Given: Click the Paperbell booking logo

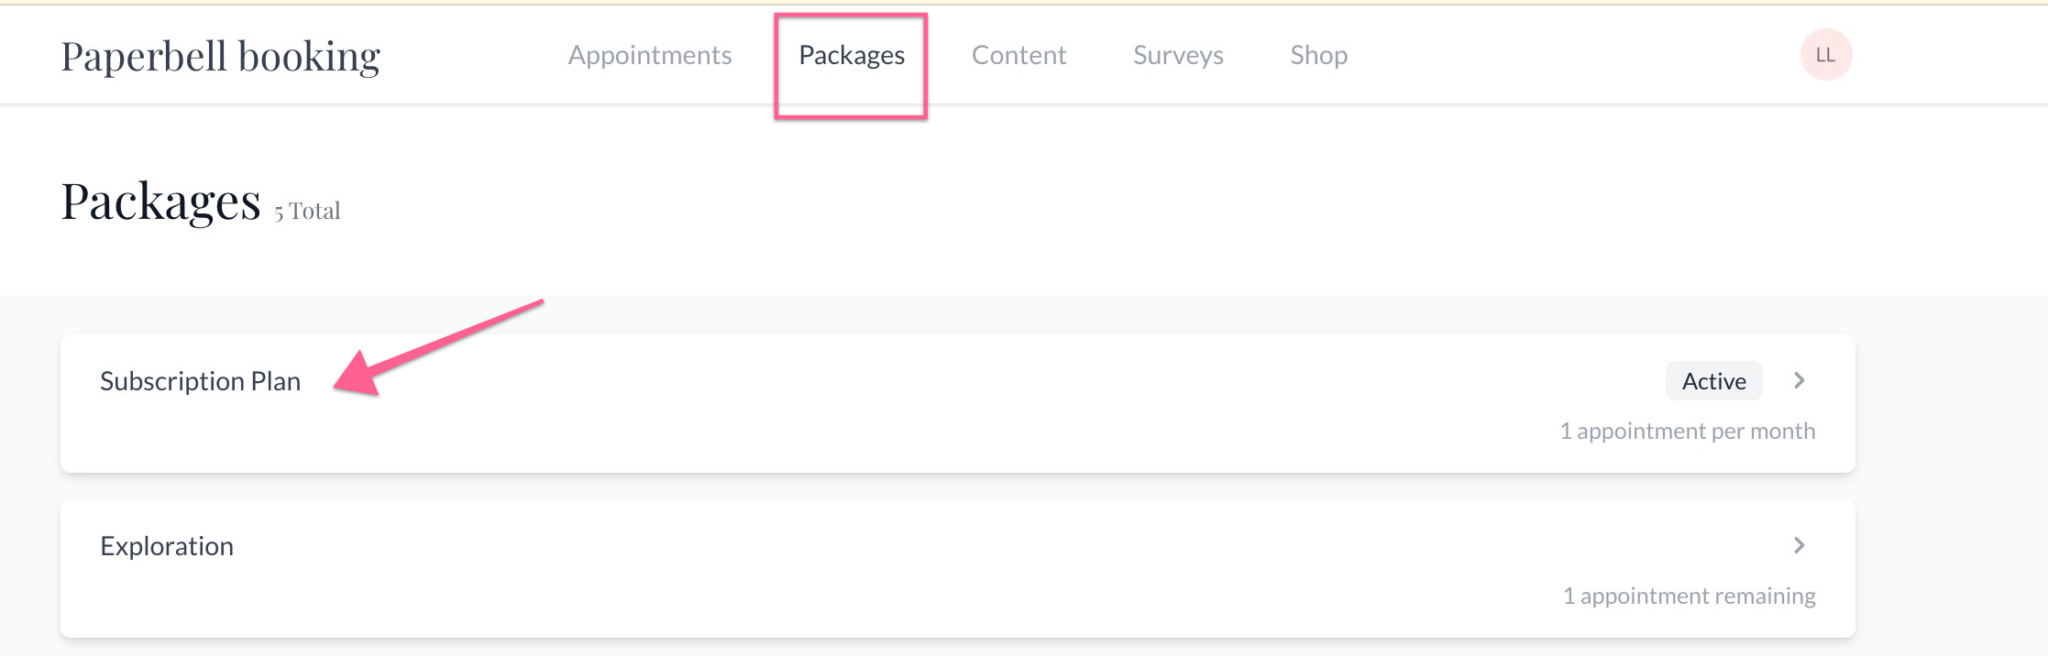Looking at the screenshot, I should click(x=220, y=55).
